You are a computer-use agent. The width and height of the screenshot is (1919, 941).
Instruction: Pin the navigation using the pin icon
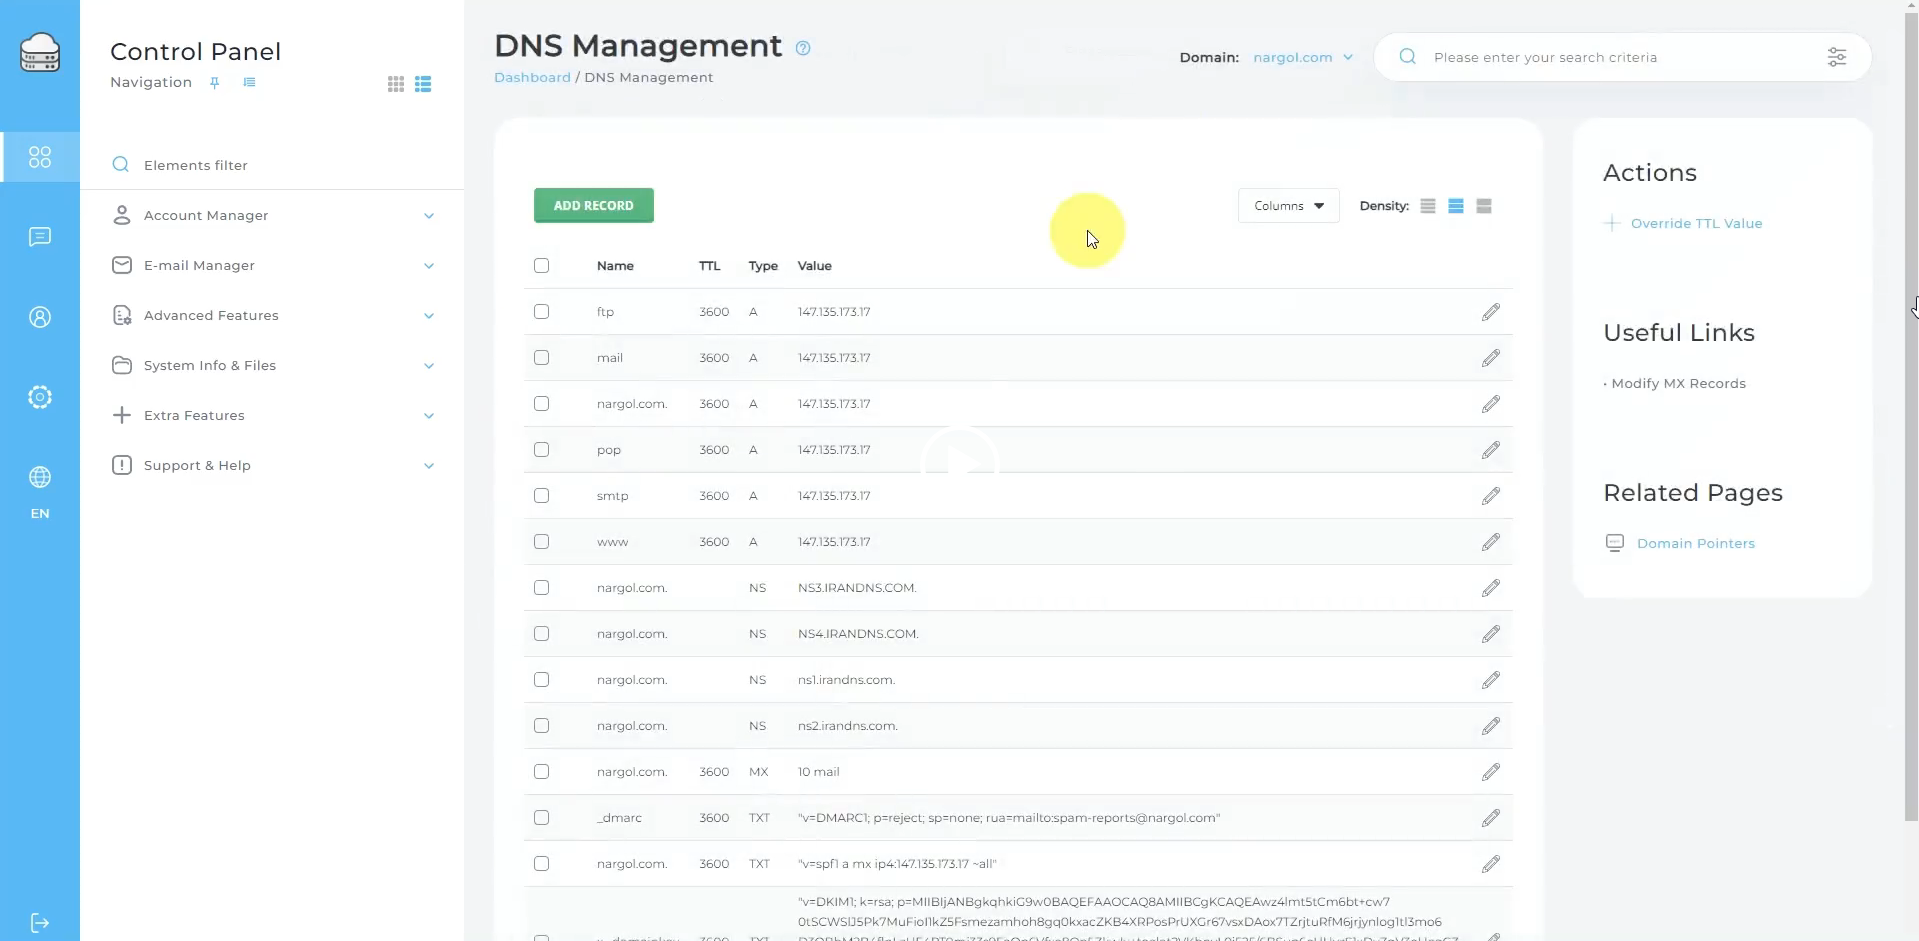click(x=214, y=83)
